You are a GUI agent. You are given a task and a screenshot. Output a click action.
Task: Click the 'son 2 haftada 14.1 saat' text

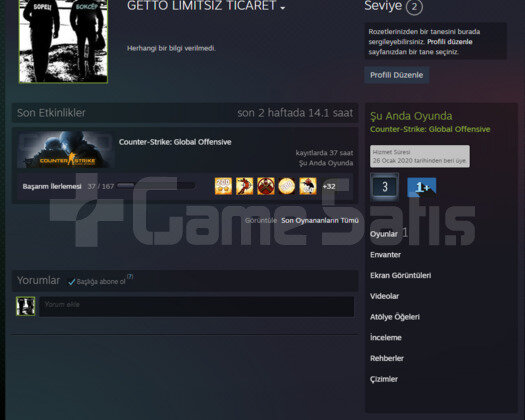tap(295, 113)
